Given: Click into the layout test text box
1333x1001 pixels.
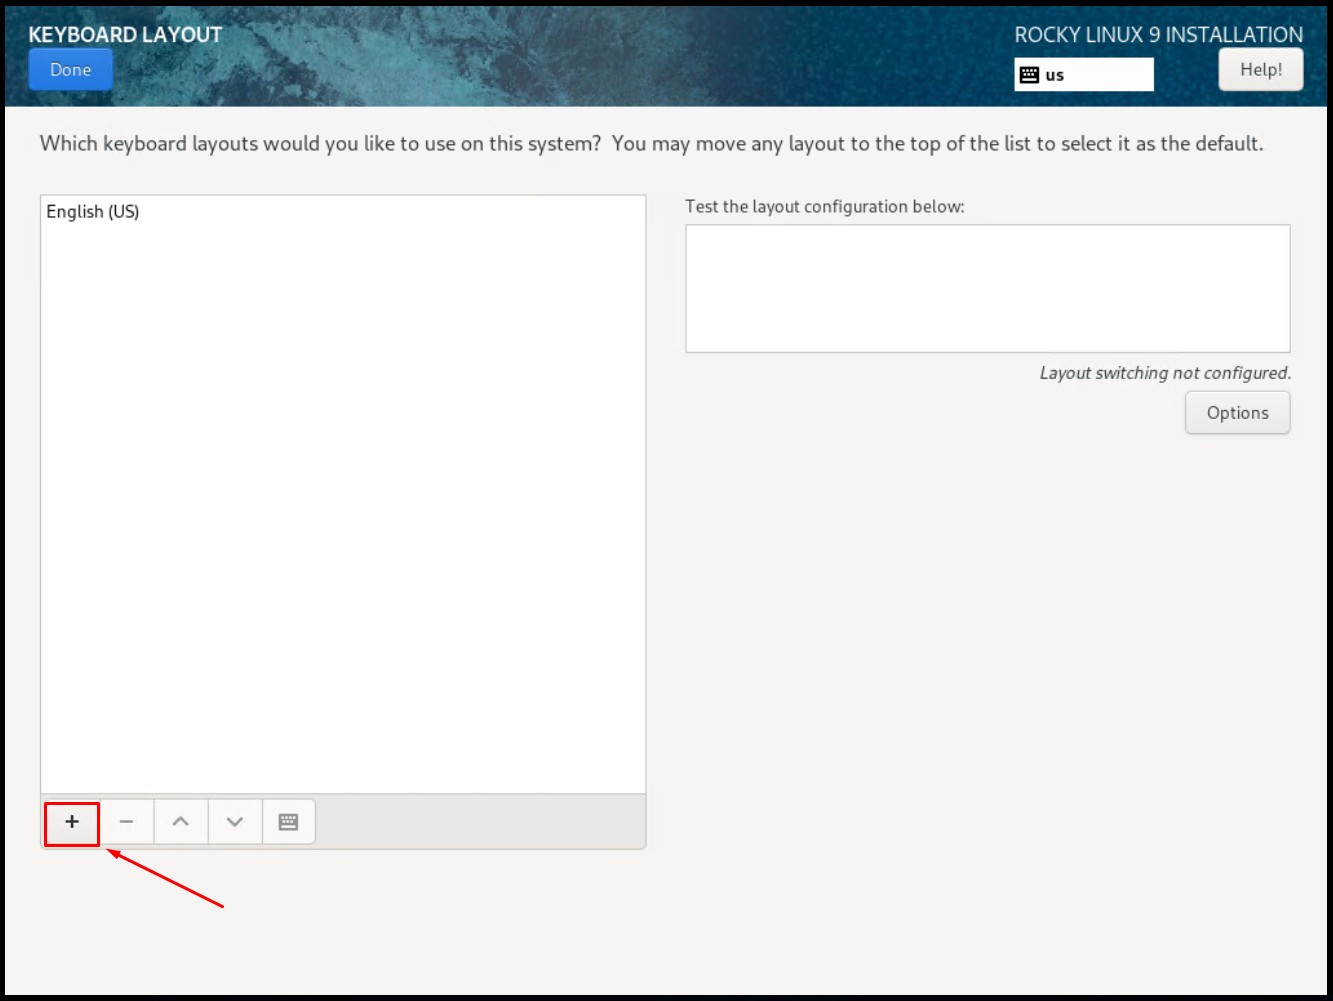Looking at the screenshot, I should pos(987,288).
